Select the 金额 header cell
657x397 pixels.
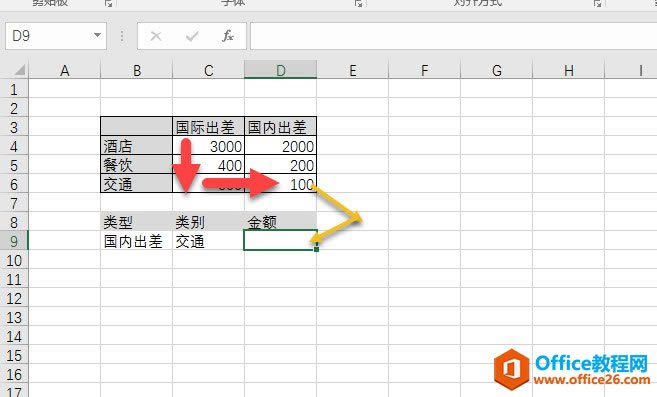pos(280,222)
